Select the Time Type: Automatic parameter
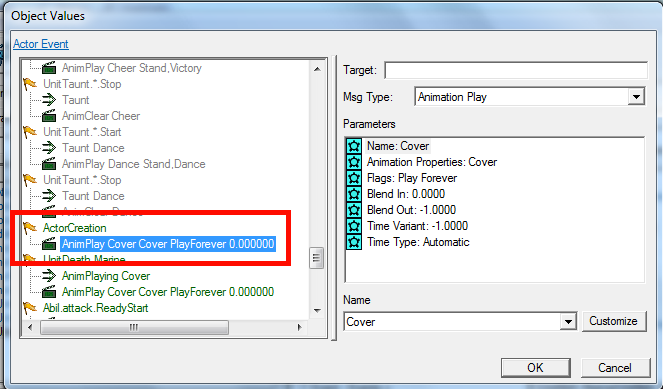Screen dimensions: 663x389 (x=418, y=242)
